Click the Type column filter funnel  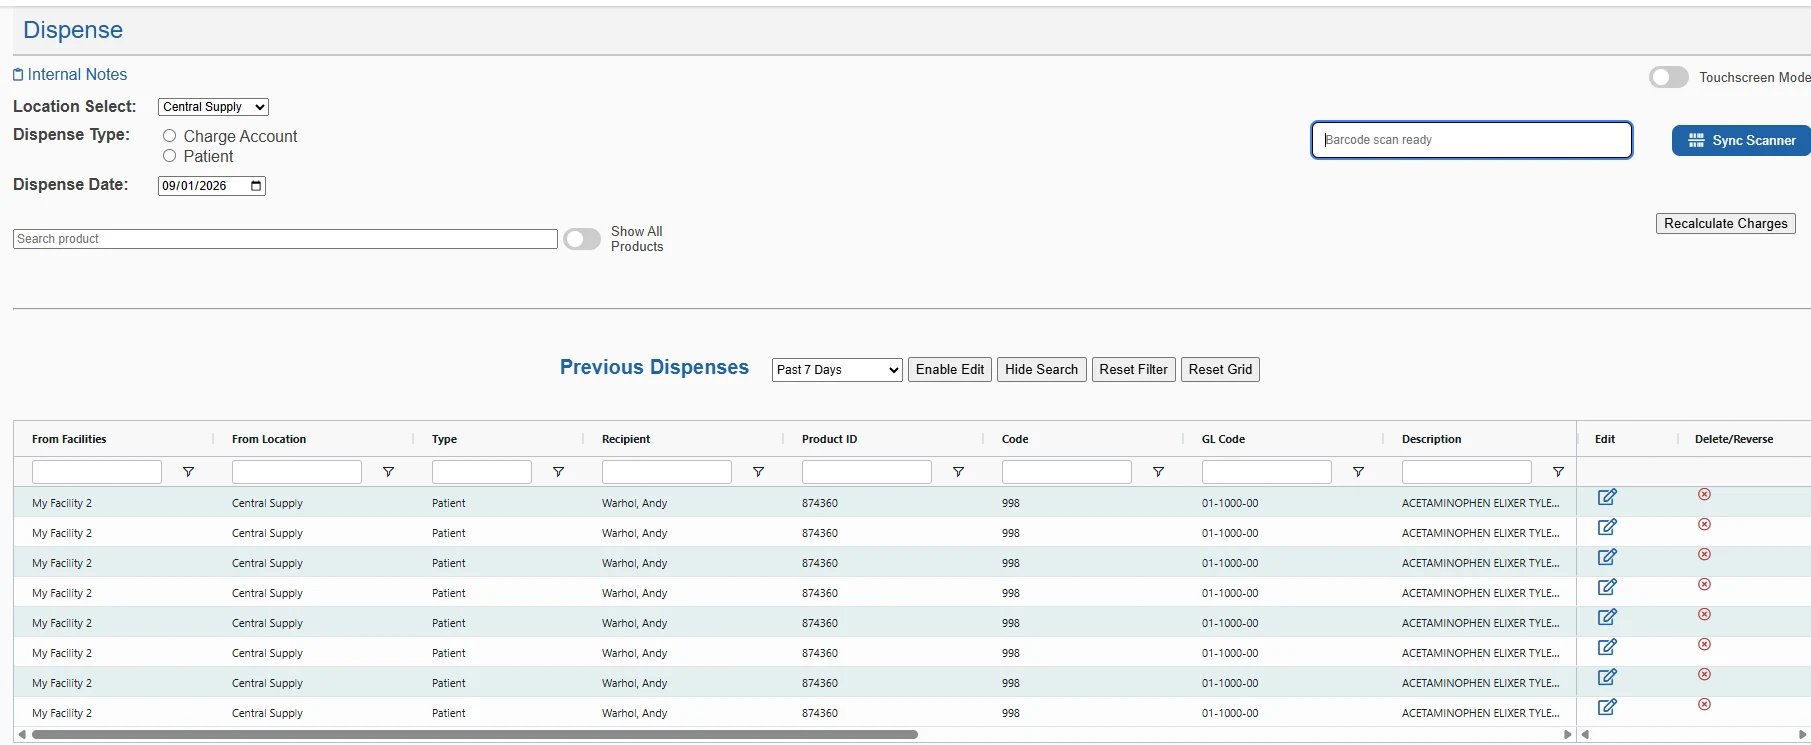click(x=558, y=472)
